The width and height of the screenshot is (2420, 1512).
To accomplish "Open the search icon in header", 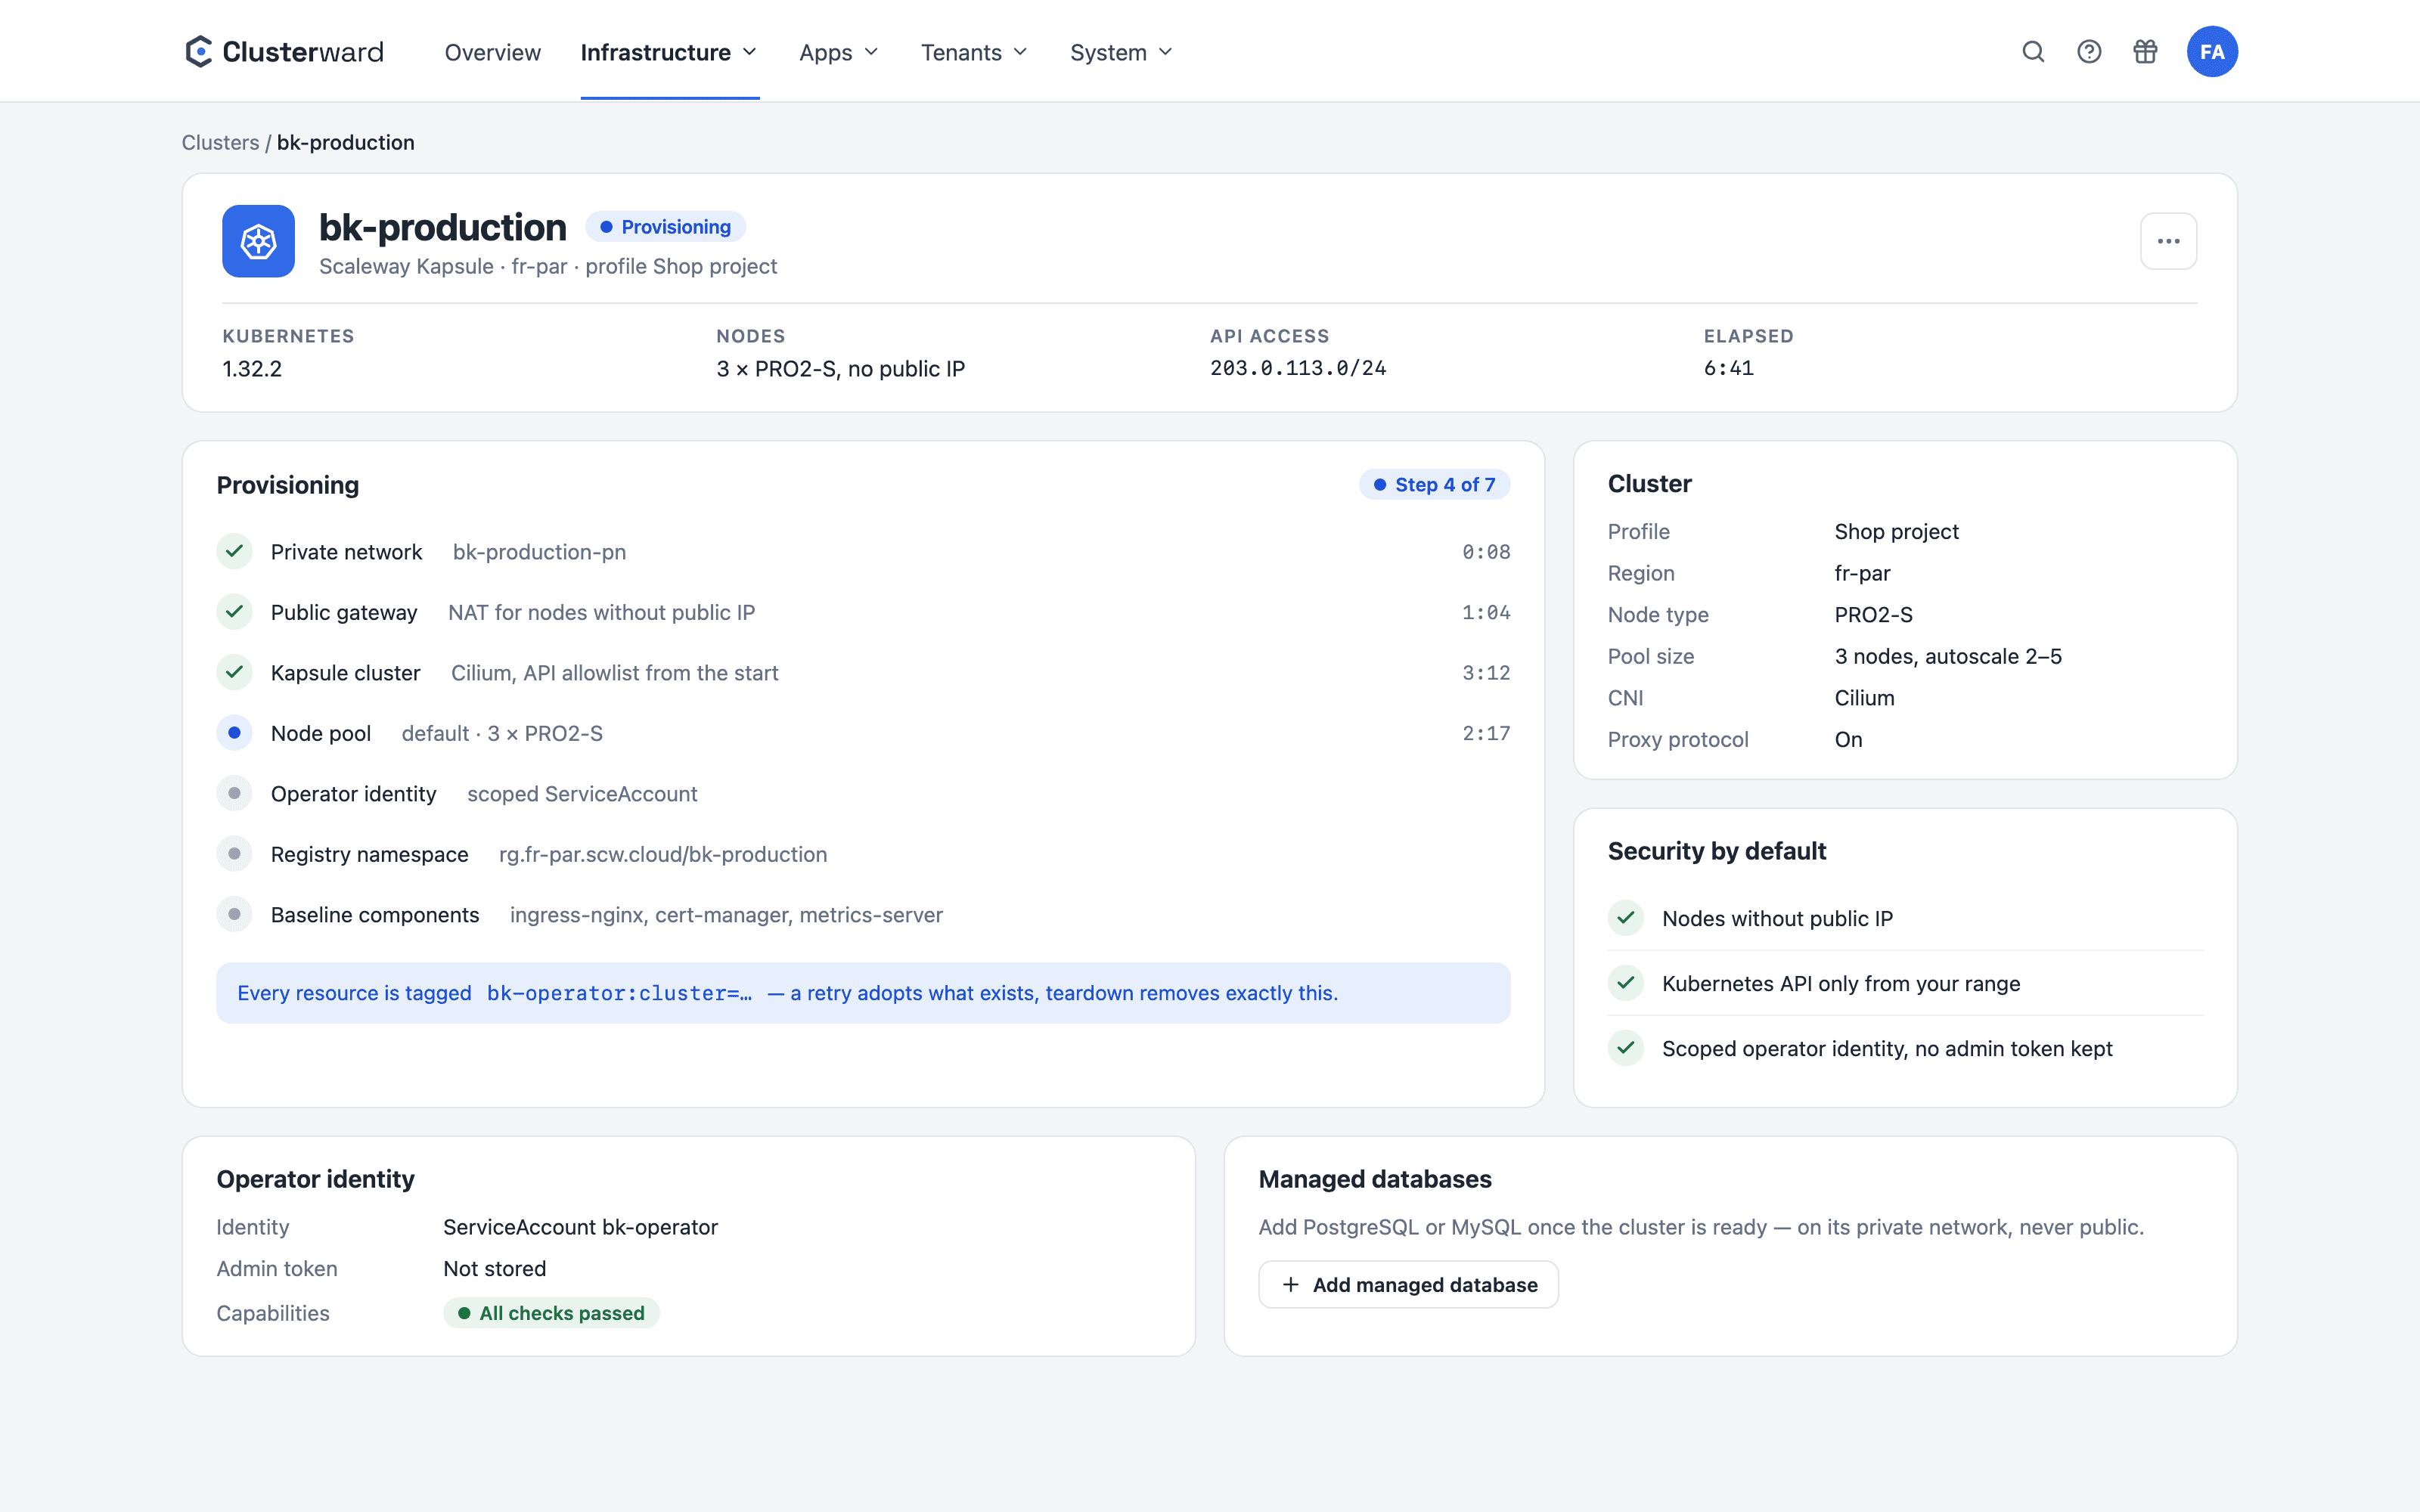I will [2033, 52].
